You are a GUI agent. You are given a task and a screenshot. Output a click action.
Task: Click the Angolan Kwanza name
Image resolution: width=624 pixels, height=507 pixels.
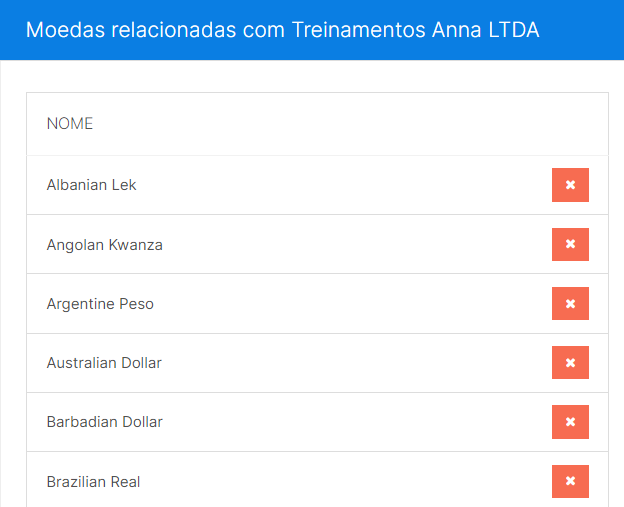(104, 245)
